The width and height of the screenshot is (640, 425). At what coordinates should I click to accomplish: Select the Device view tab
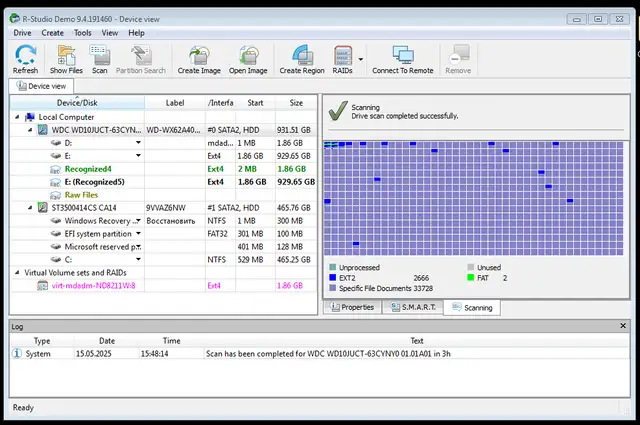coord(41,86)
